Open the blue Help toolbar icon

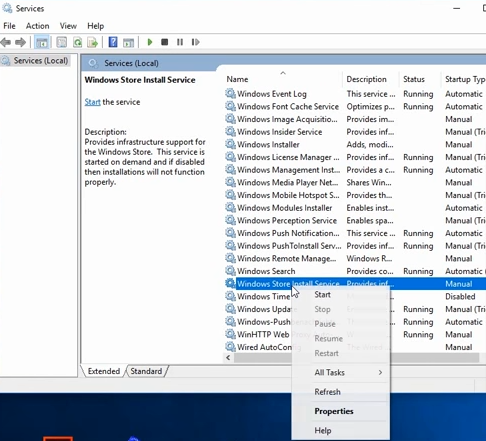pos(113,42)
